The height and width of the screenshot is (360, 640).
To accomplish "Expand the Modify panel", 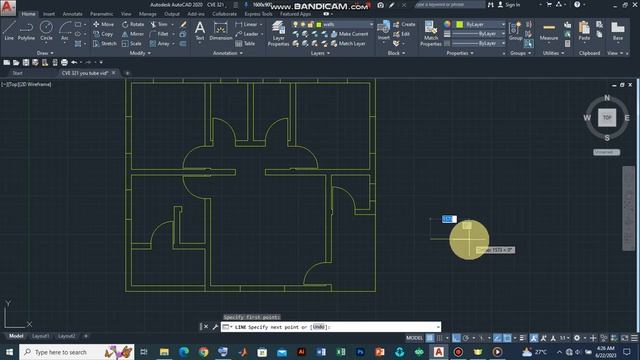I will point(140,53).
